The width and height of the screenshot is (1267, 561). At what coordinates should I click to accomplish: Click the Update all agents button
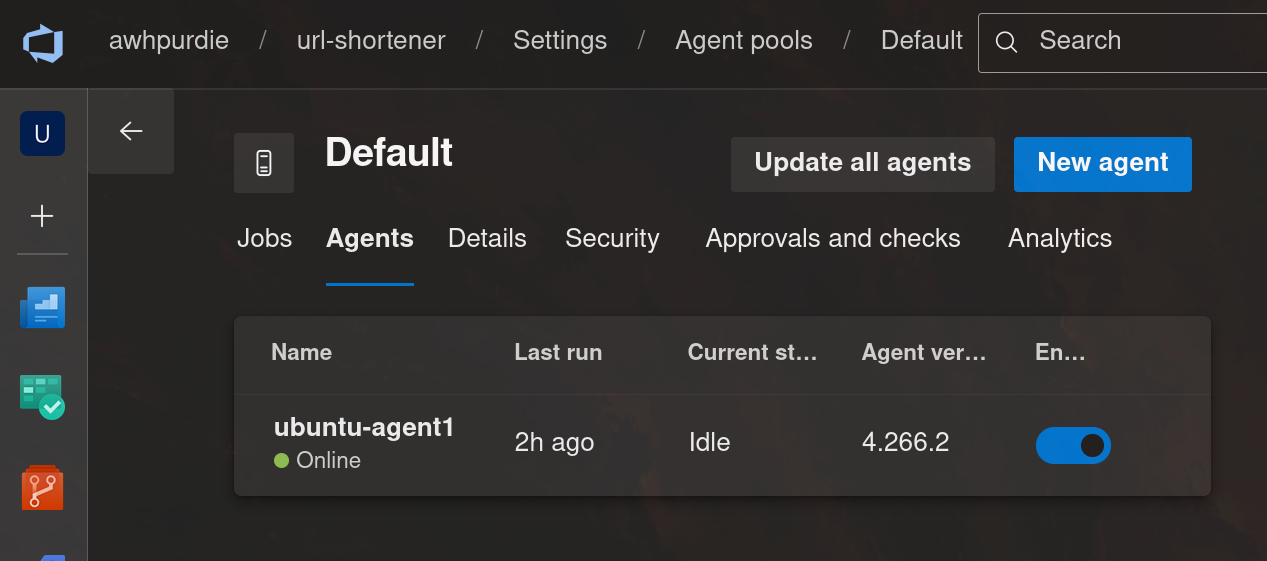pos(862,163)
